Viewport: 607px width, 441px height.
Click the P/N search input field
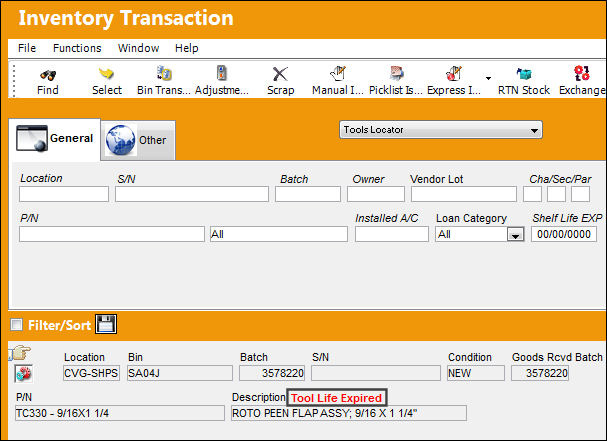(x=112, y=234)
